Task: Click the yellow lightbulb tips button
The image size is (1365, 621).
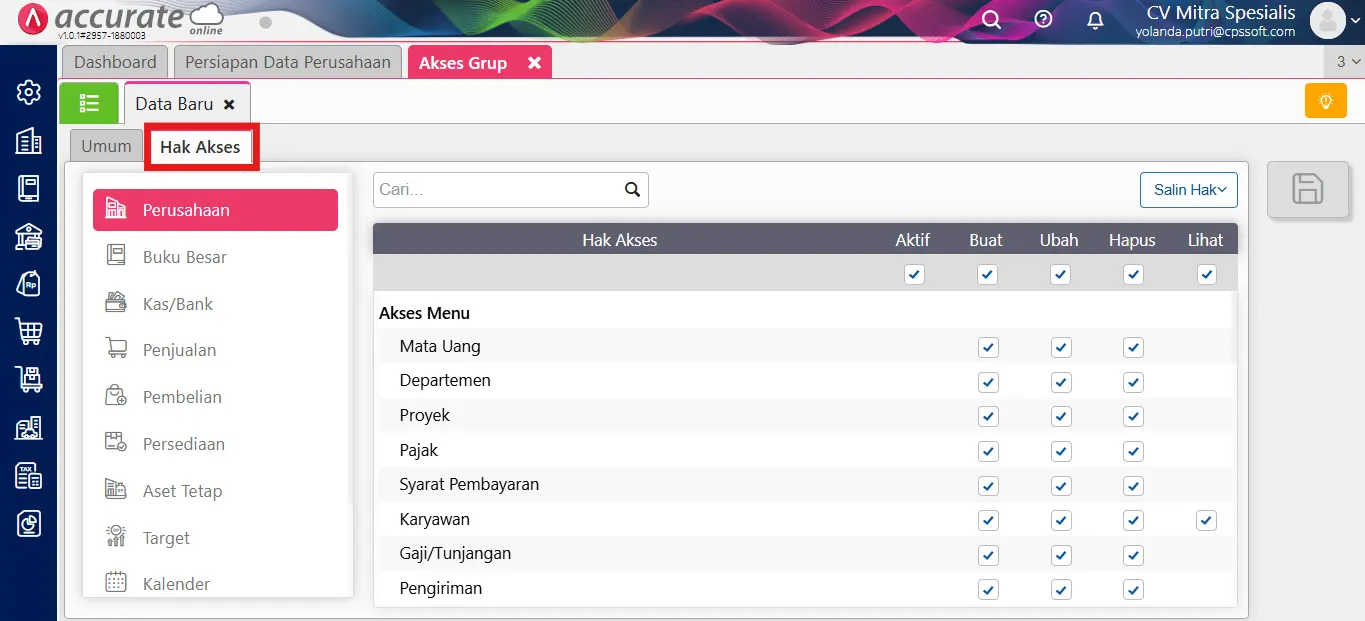Action: (1325, 101)
